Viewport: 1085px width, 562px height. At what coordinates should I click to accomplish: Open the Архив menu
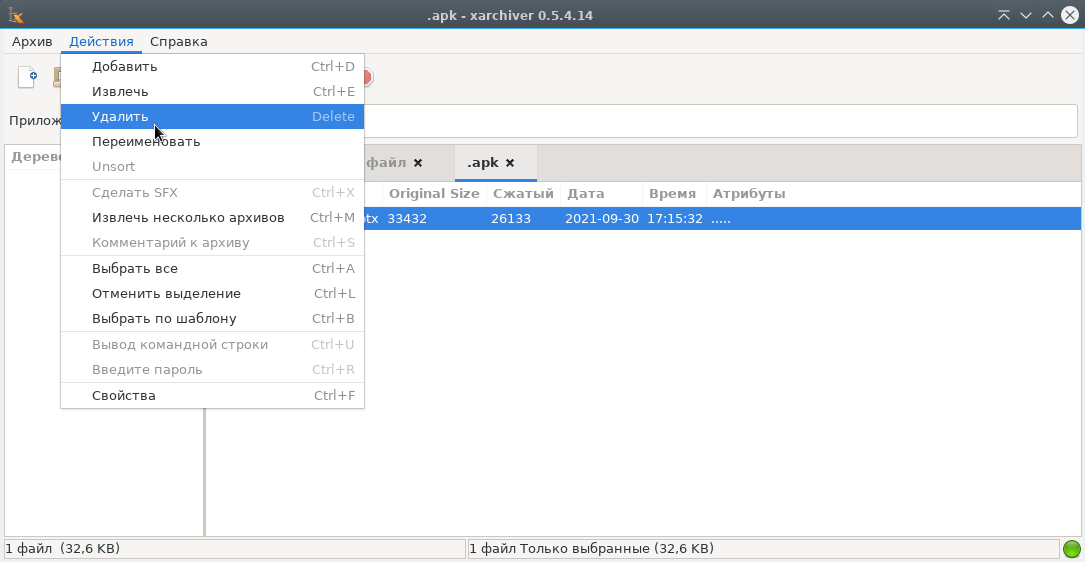pos(32,42)
